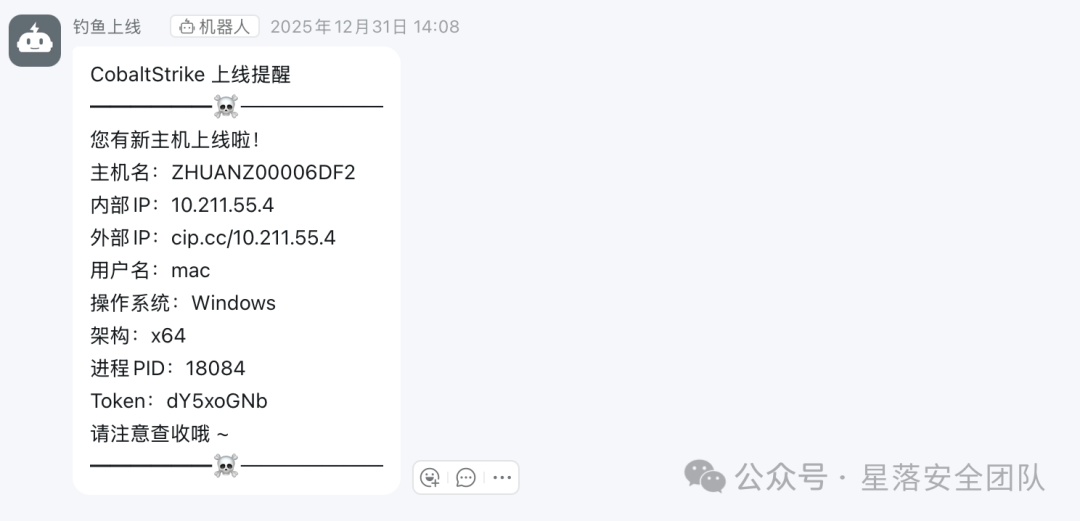1080x521 pixels.
Task: Click the robot avatar of 钓鱼上线
Action: coord(34,41)
